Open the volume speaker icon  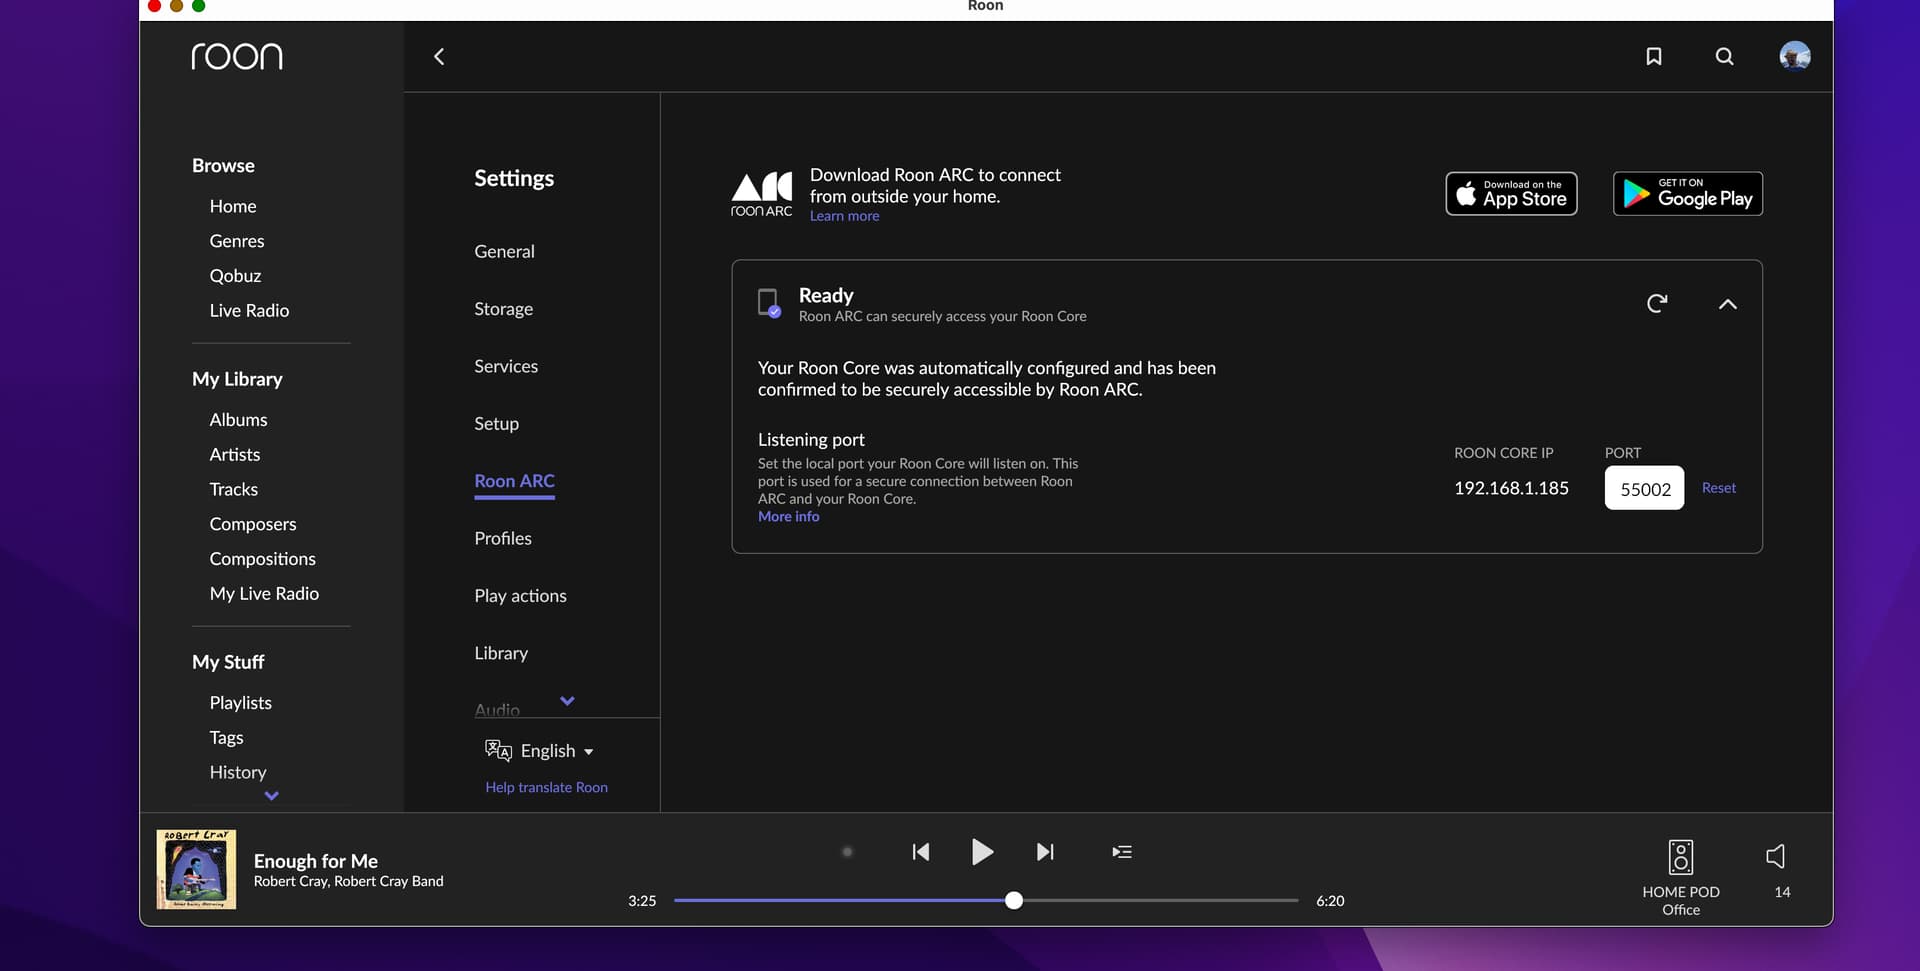pyautogui.click(x=1776, y=856)
